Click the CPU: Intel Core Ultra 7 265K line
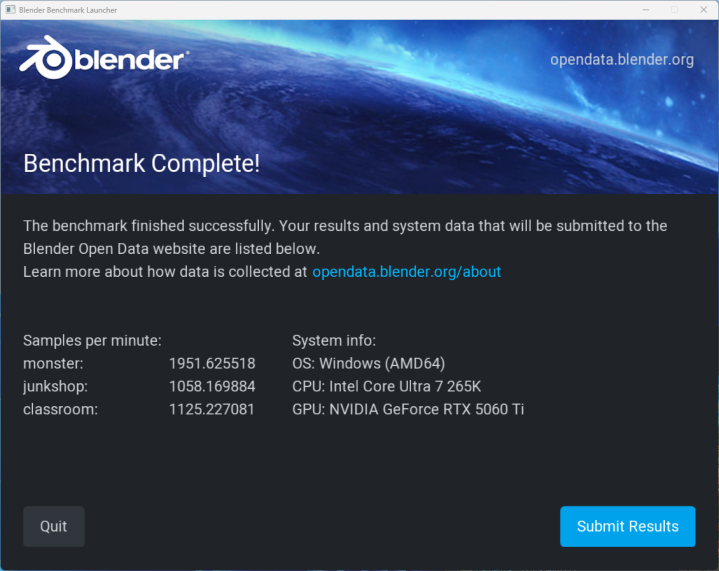 (387, 386)
